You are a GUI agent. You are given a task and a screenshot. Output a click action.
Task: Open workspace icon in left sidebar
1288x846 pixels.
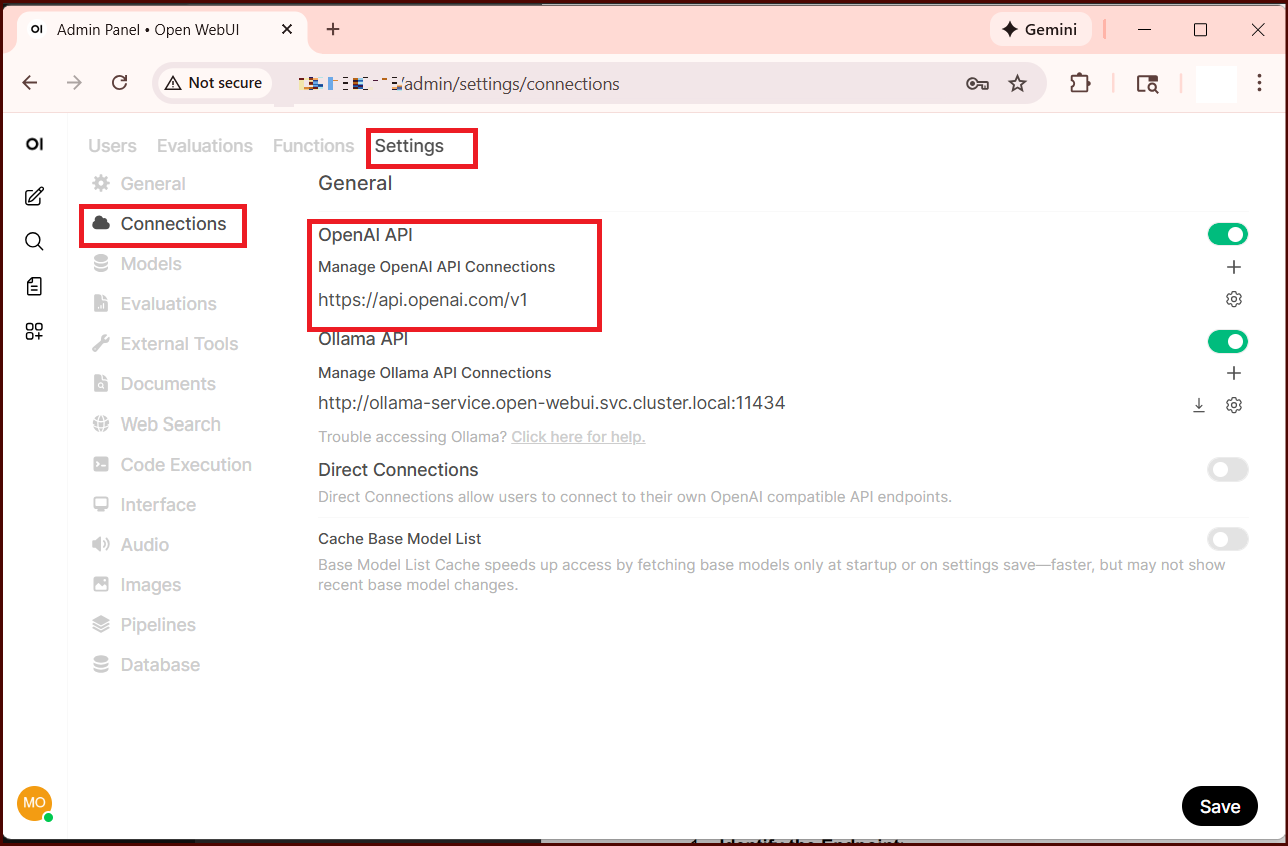point(34,332)
